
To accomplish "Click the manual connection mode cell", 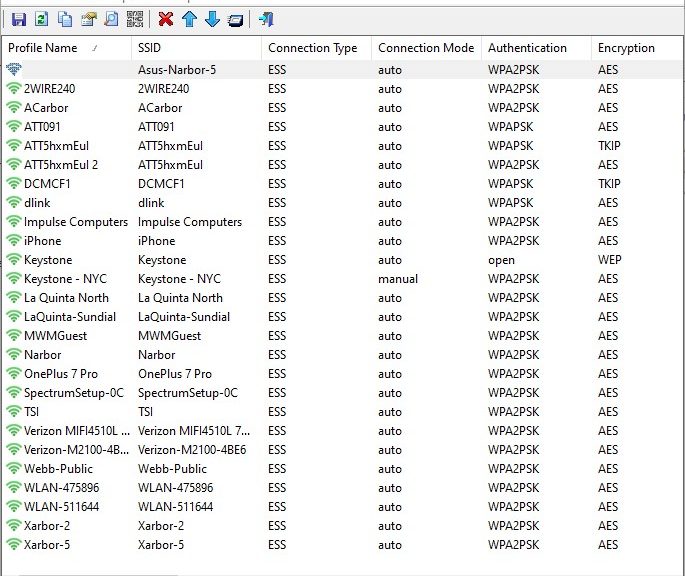I will click(398, 279).
